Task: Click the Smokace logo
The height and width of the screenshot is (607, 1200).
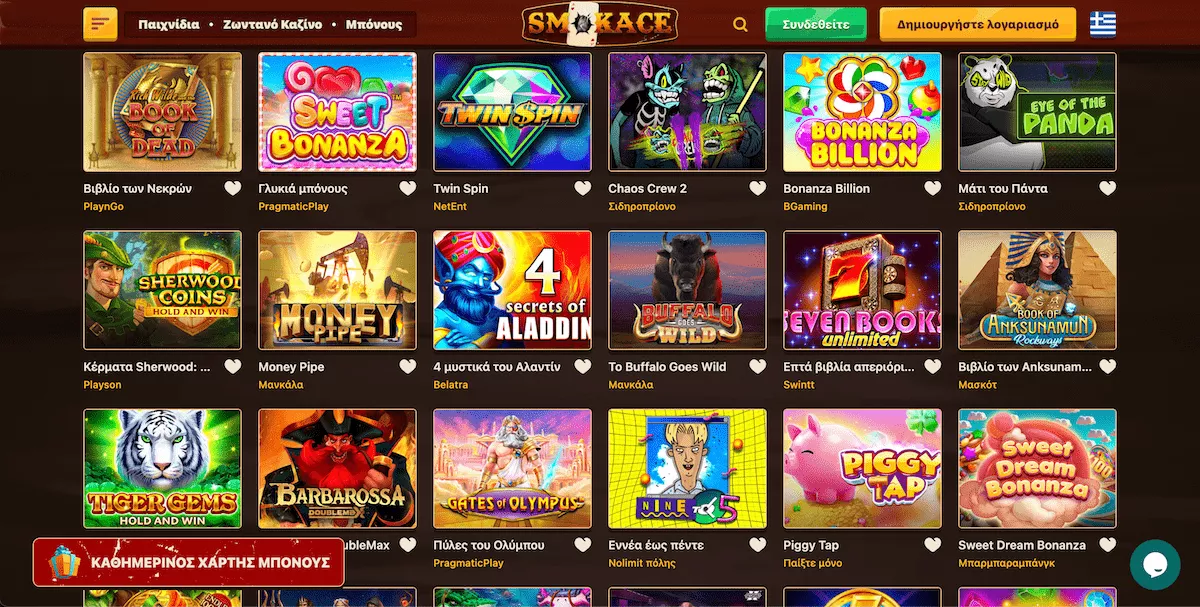Action: [600, 25]
